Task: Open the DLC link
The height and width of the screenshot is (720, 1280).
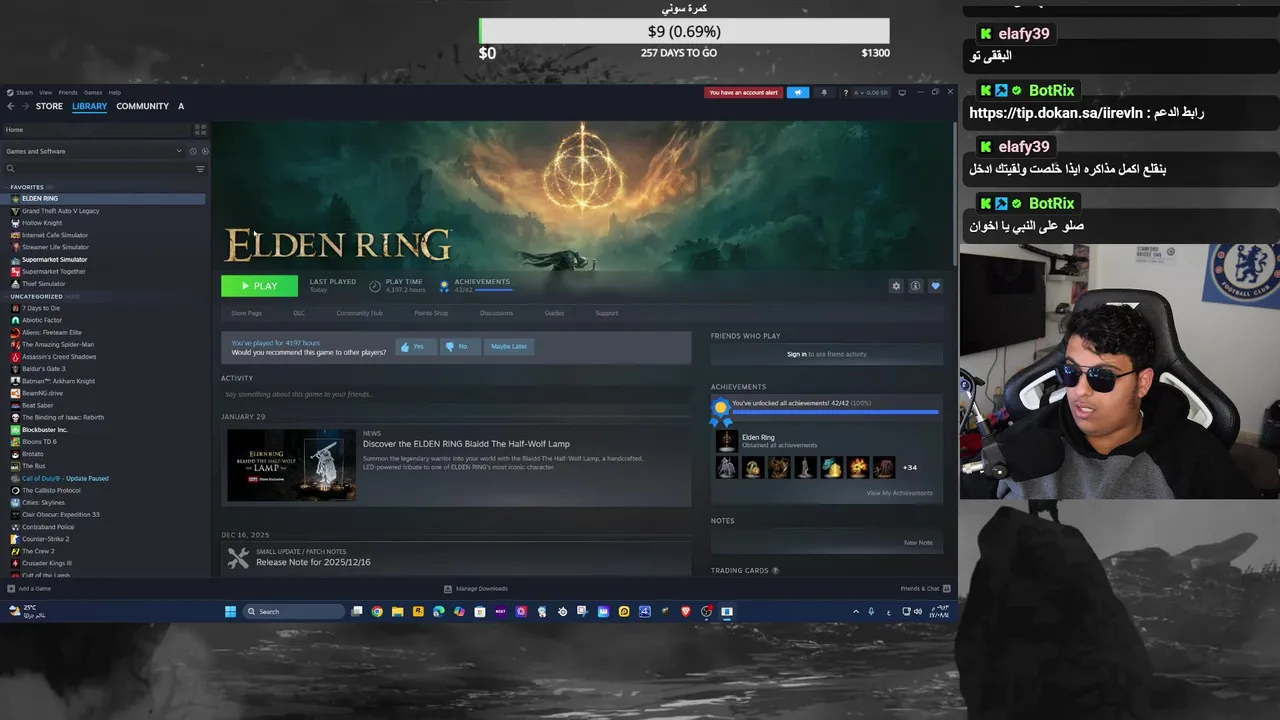Action: [299, 313]
